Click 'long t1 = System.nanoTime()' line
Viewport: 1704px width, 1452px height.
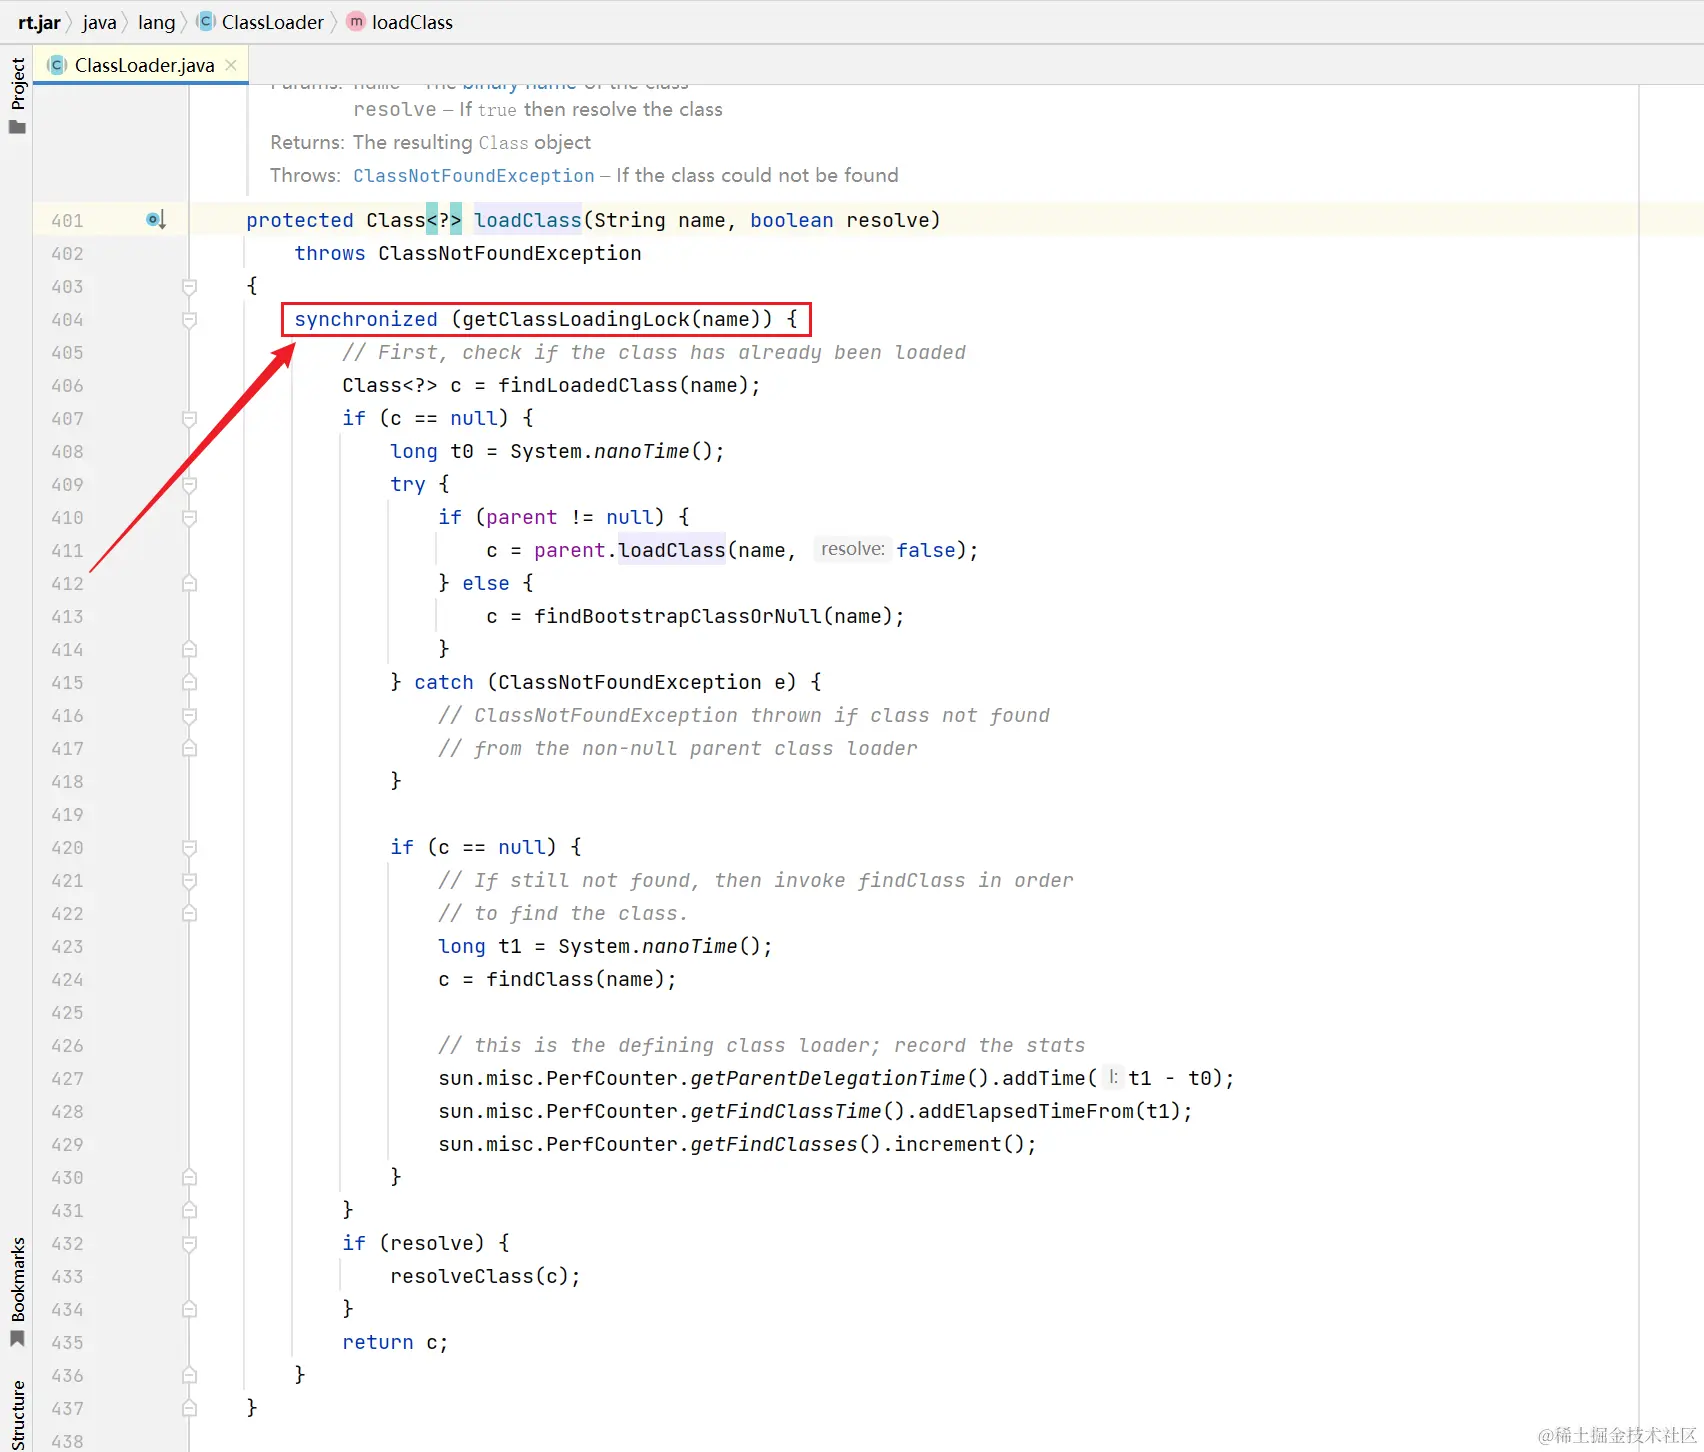coord(605,947)
